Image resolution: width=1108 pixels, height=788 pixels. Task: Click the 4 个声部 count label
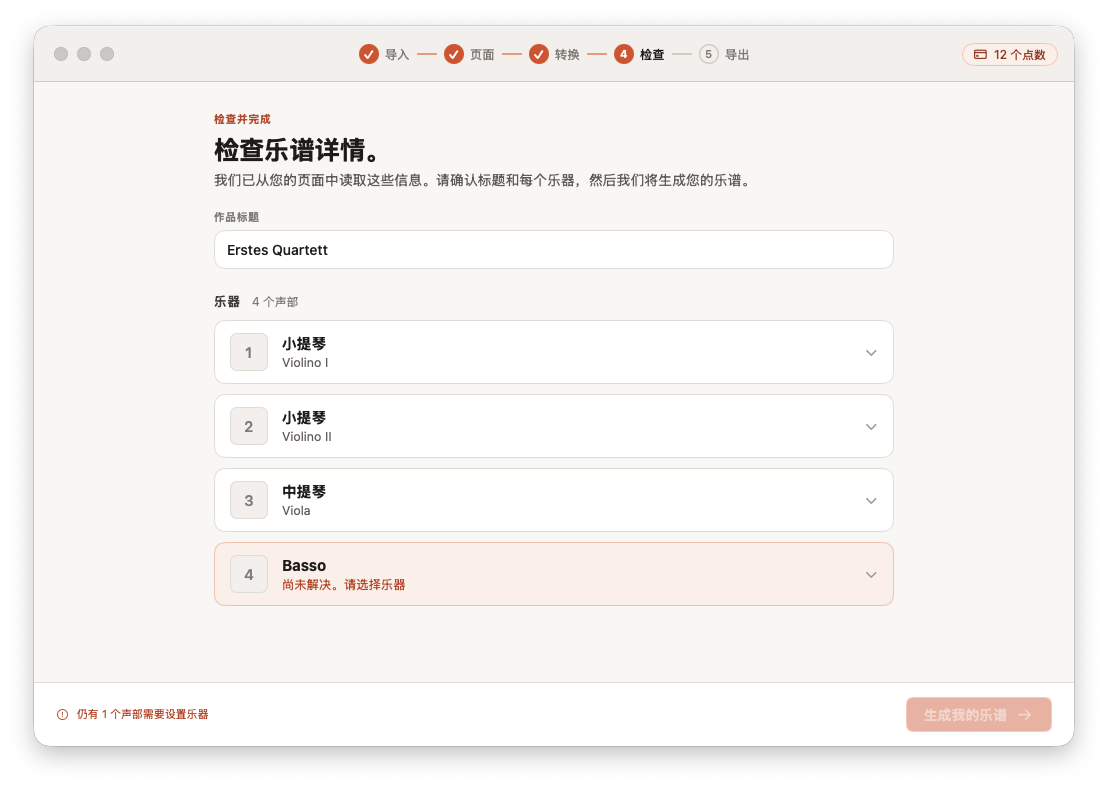point(275,302)
